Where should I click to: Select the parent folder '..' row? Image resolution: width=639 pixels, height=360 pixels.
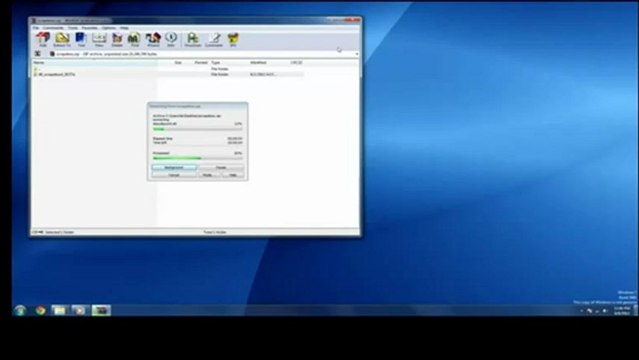click(168, 69)
